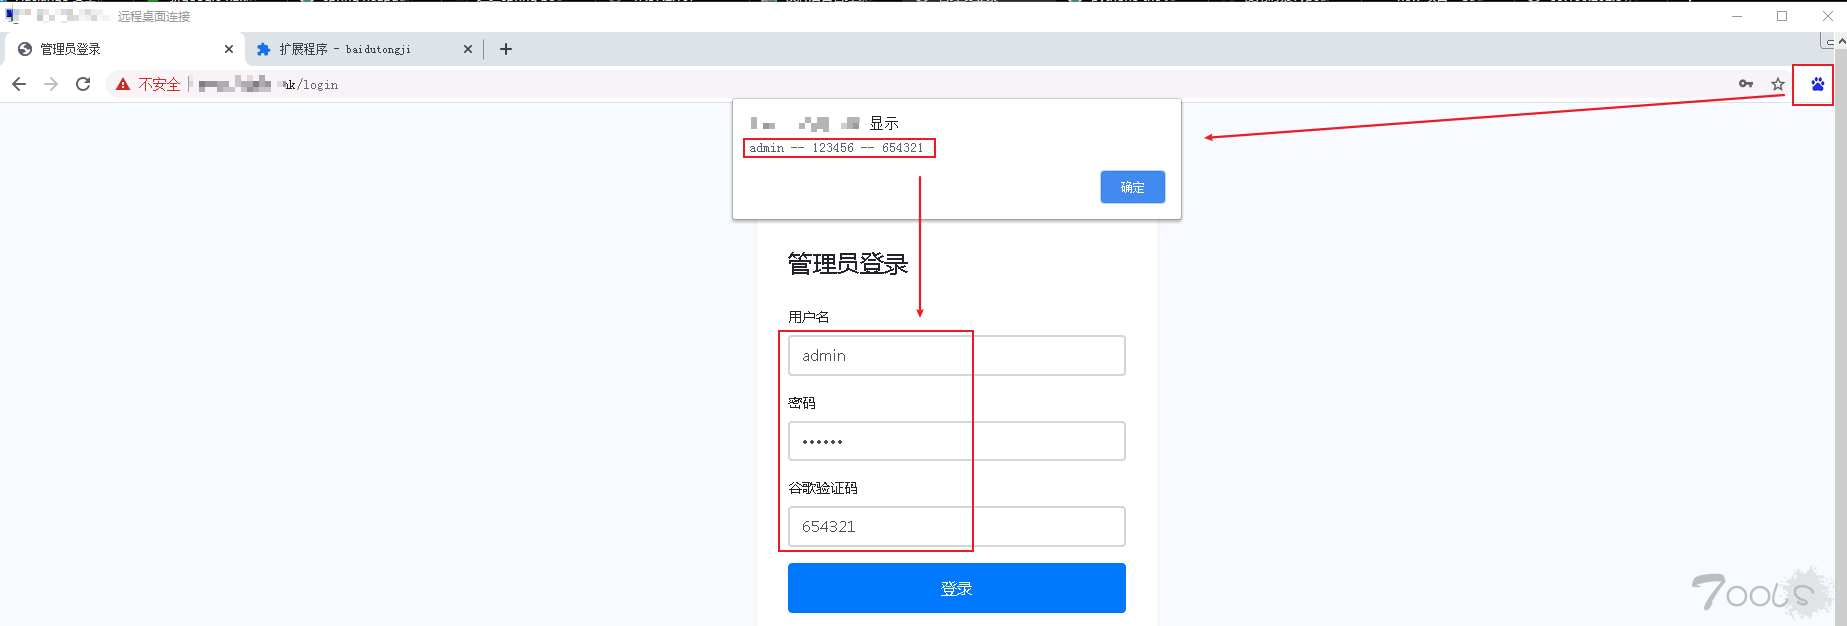Screen dimensions: 1847x626
Task: Click the not-secure warning triangle icon
Action: 123,84
